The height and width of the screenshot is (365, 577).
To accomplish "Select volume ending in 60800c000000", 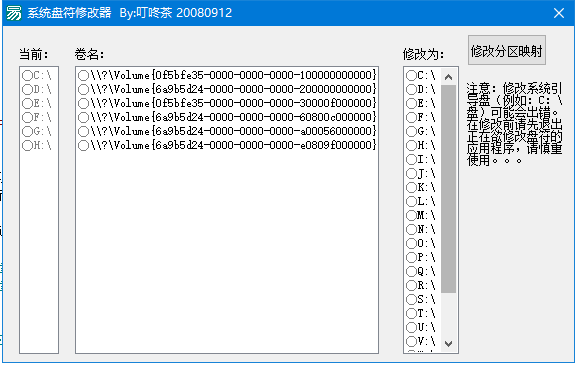I will [227, 117].
